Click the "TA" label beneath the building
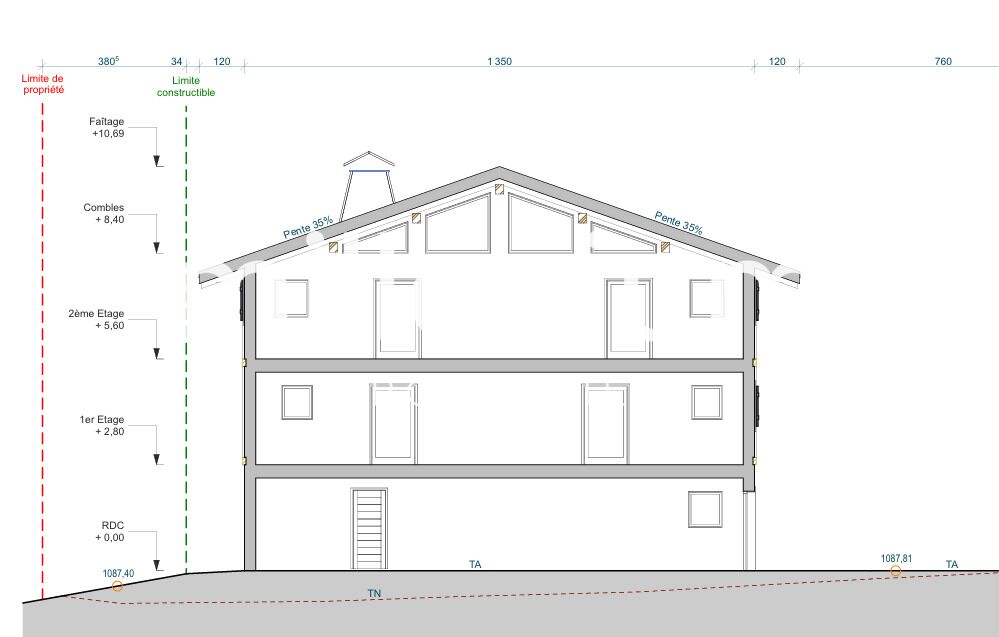Viewport: 999px width, 637px height. coord(475,565)
